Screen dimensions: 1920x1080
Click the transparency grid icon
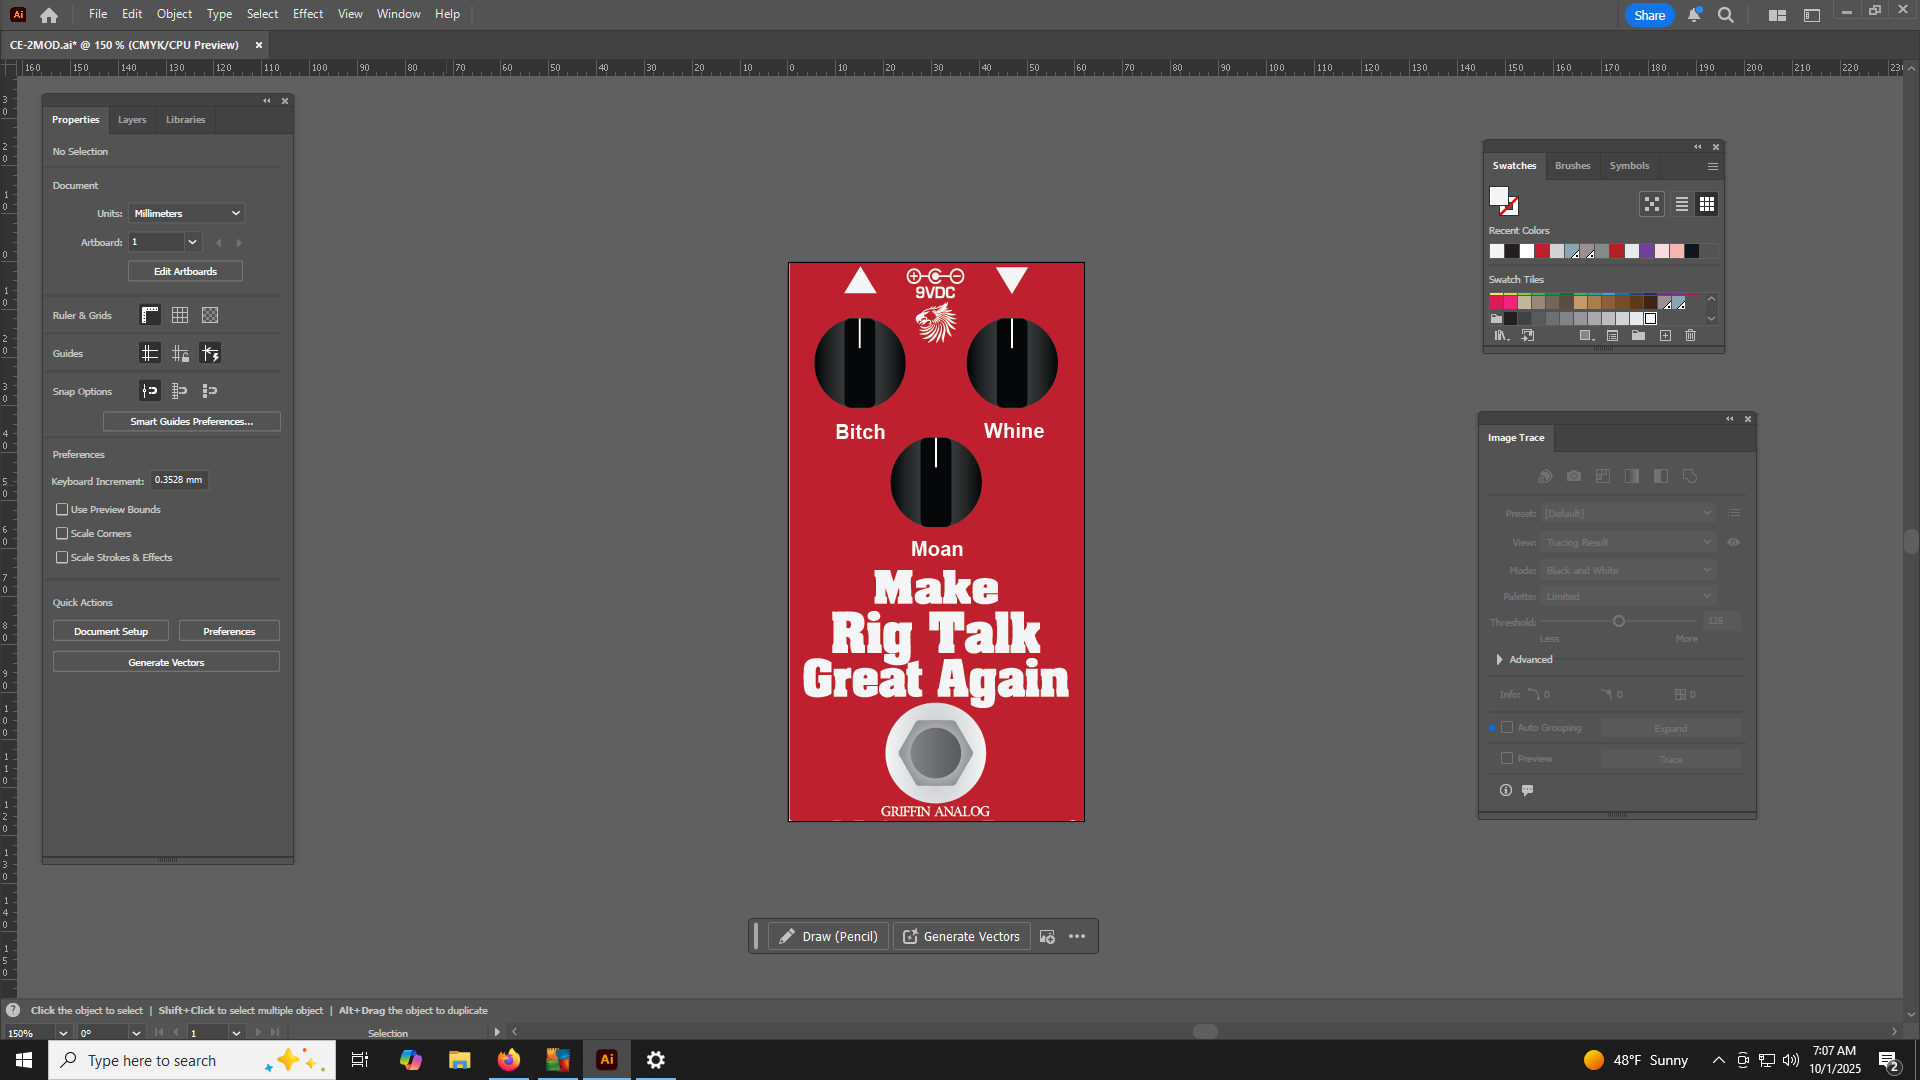210,315
